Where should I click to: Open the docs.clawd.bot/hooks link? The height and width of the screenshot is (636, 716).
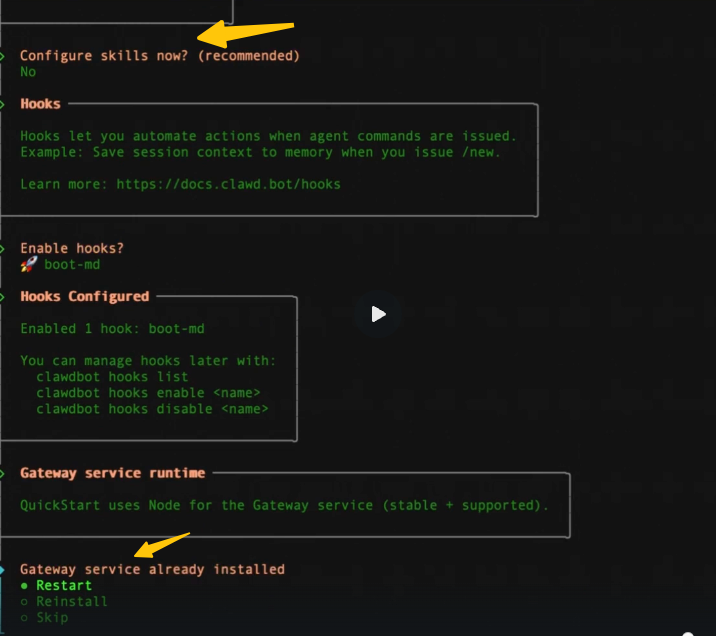pyautogui.click(x=228, y=184)
